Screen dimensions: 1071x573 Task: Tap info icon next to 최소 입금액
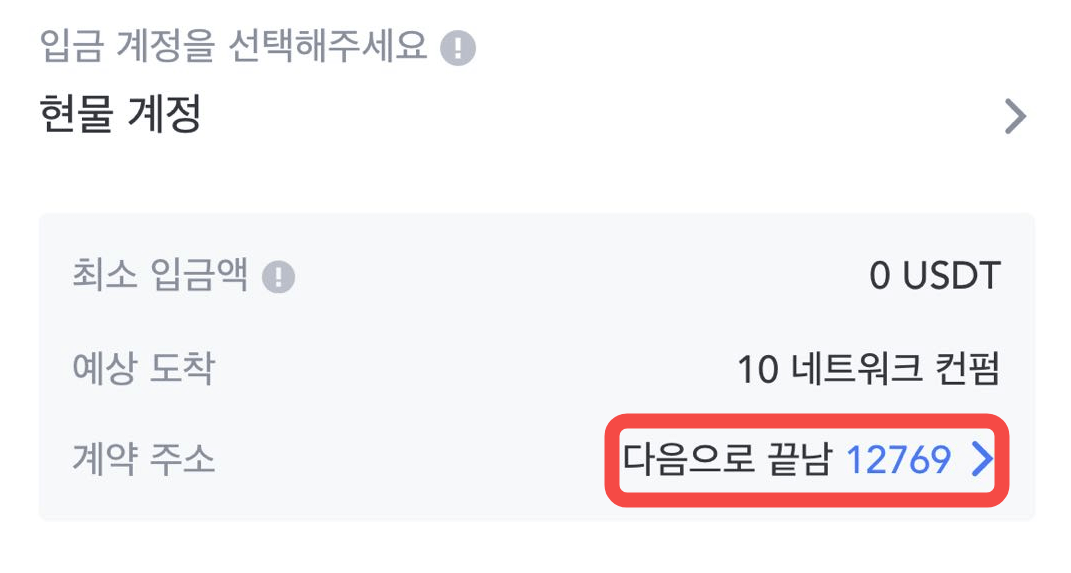point(278,277)
